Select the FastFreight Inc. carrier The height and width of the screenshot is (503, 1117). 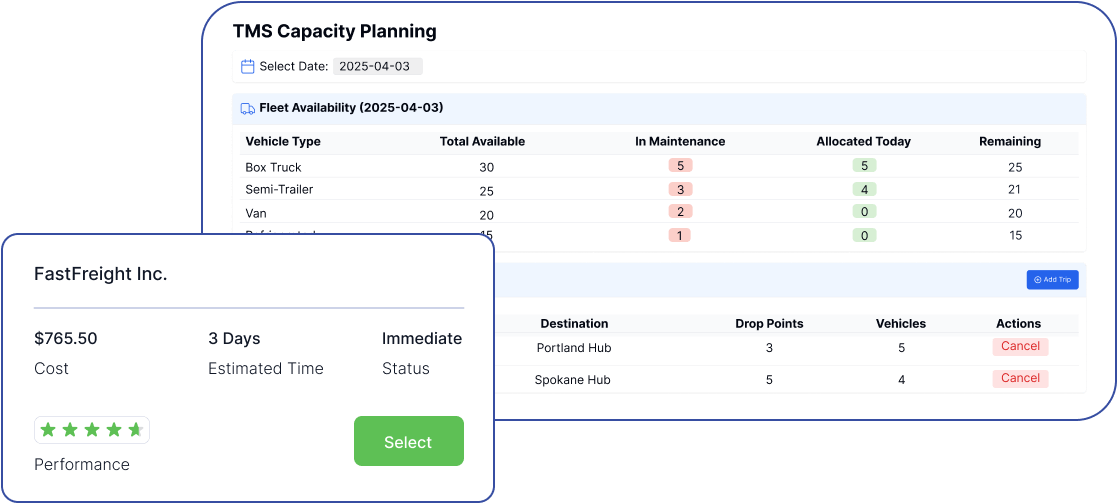409,442
